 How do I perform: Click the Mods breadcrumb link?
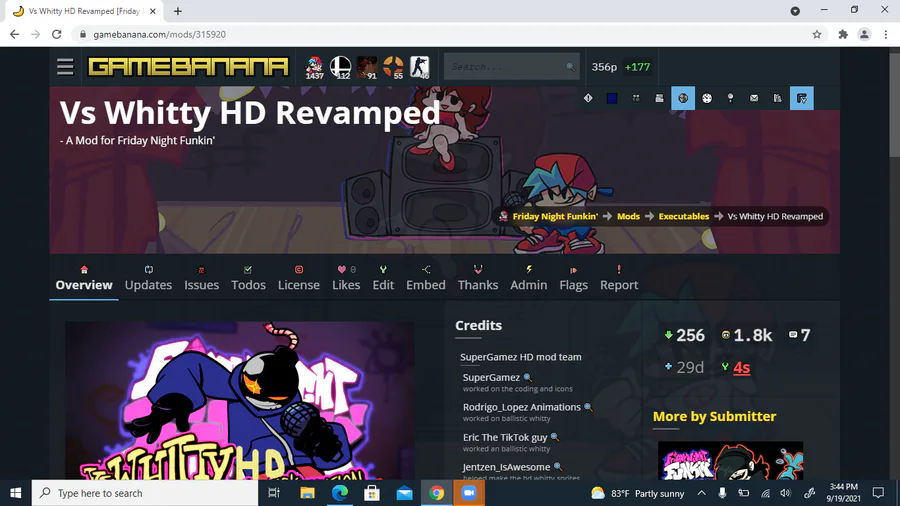pyautogui.click(x=628, y=216)
